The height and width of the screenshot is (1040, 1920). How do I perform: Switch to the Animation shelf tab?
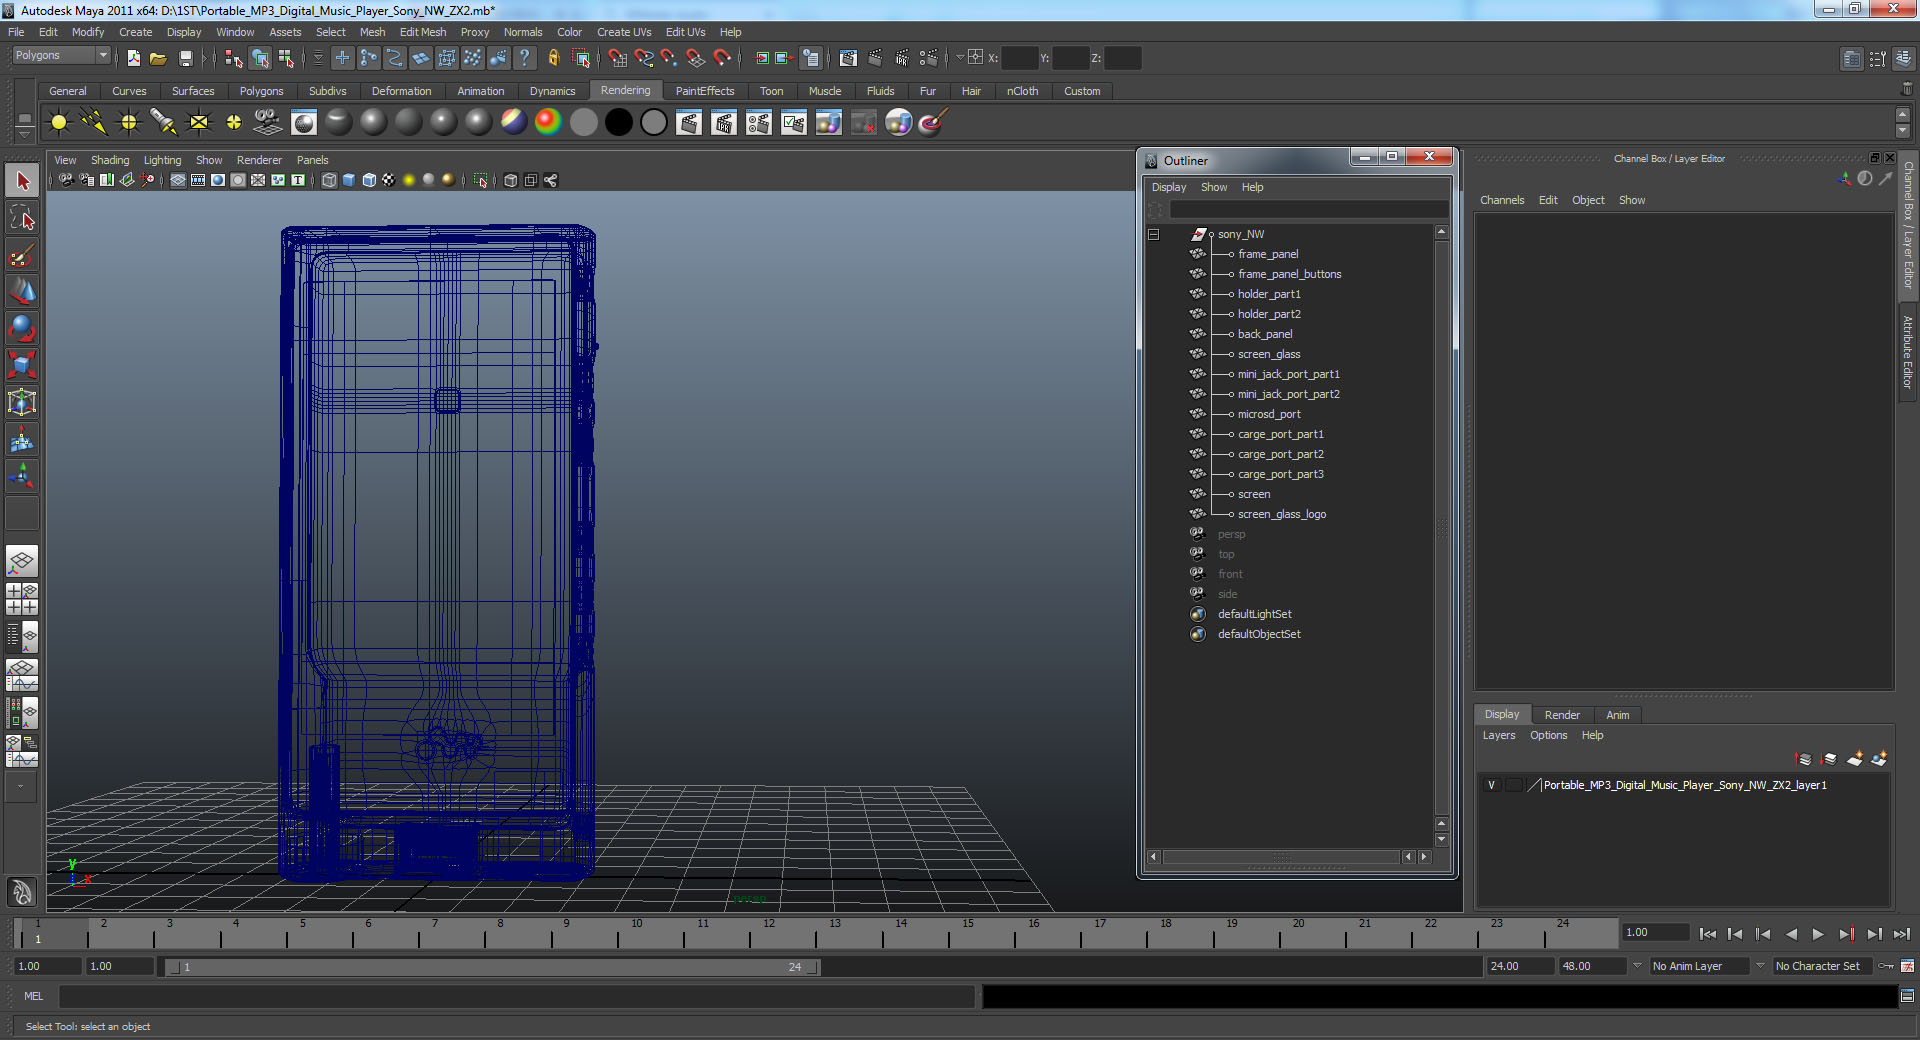[x=480, y=91]
